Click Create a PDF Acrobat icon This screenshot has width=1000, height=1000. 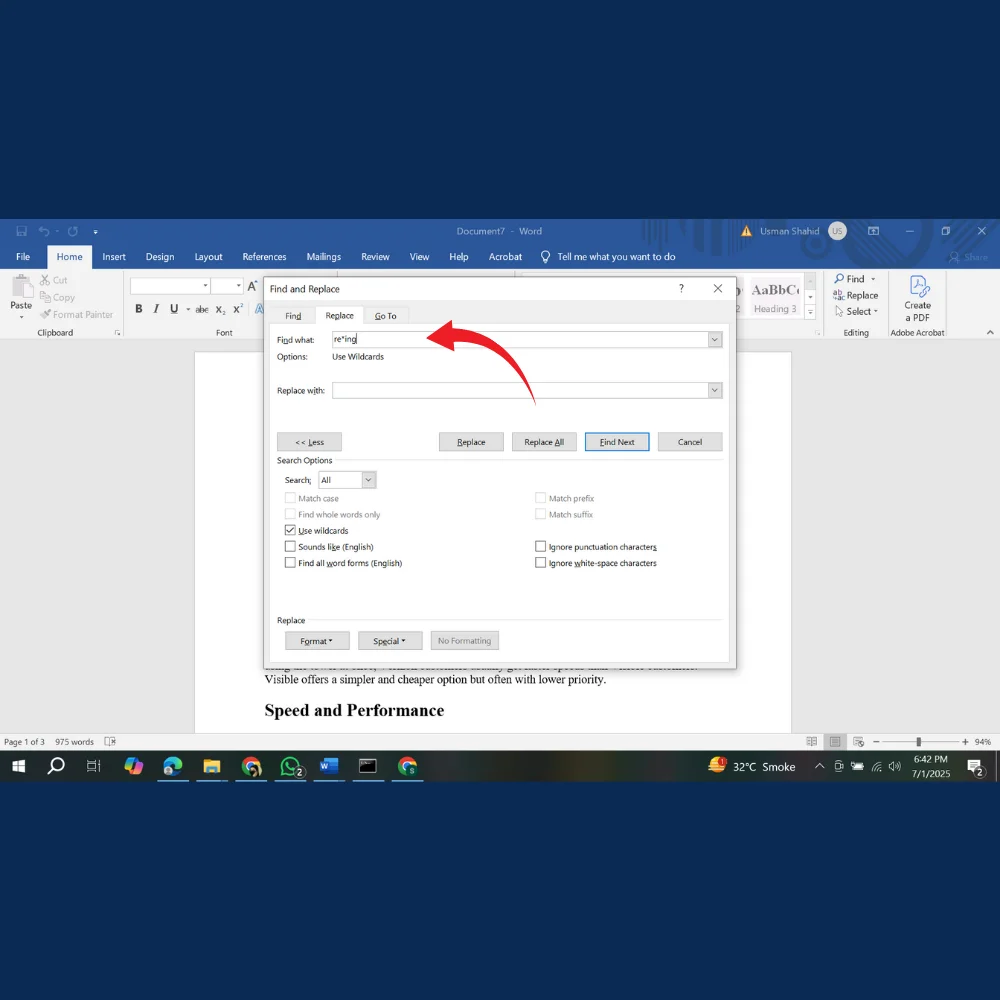click(x=918, y=298)
